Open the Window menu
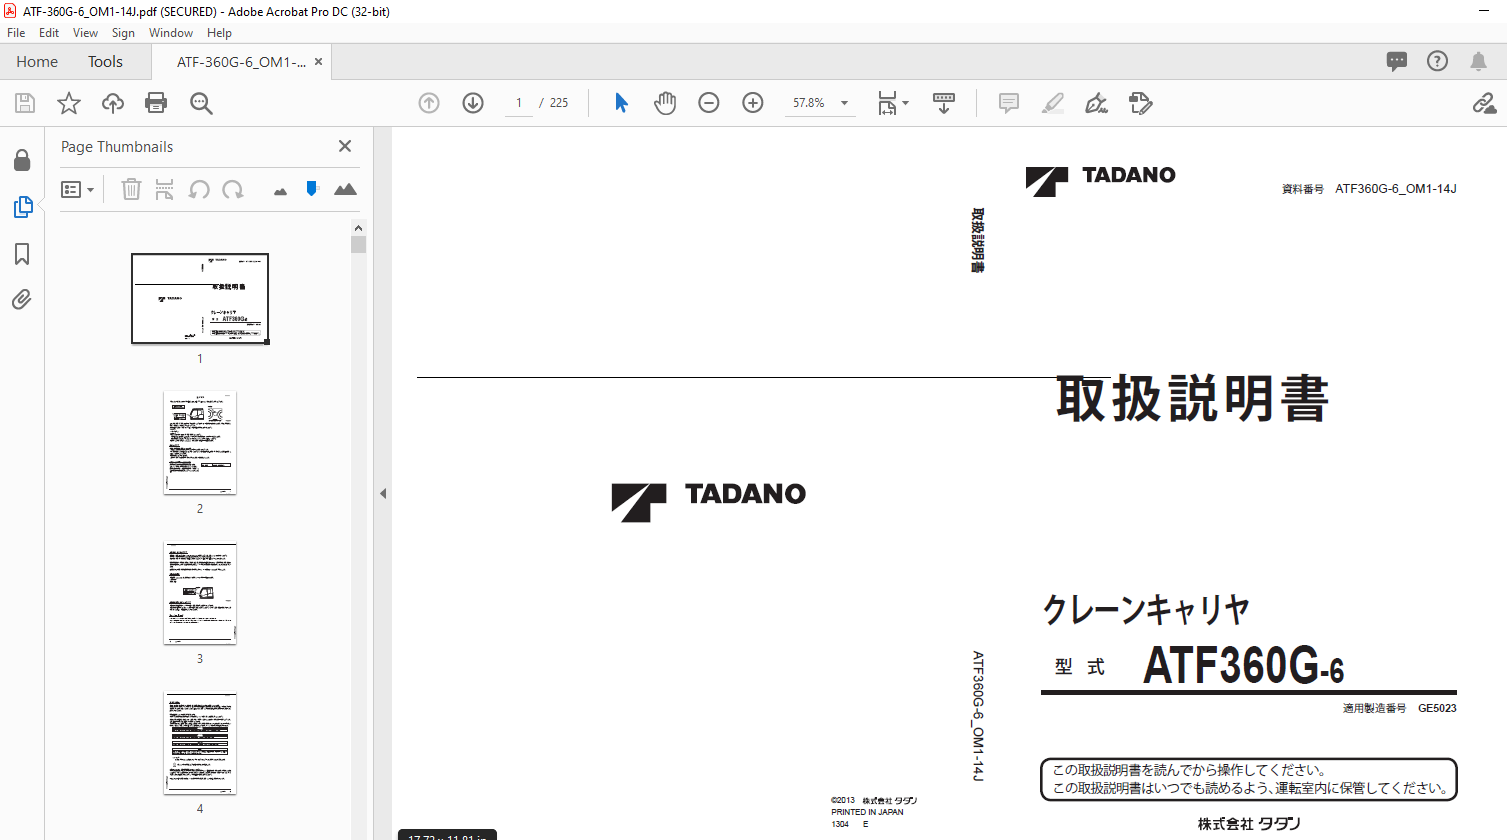Screen dimensions: 1507x840 (x=171, y=33)
